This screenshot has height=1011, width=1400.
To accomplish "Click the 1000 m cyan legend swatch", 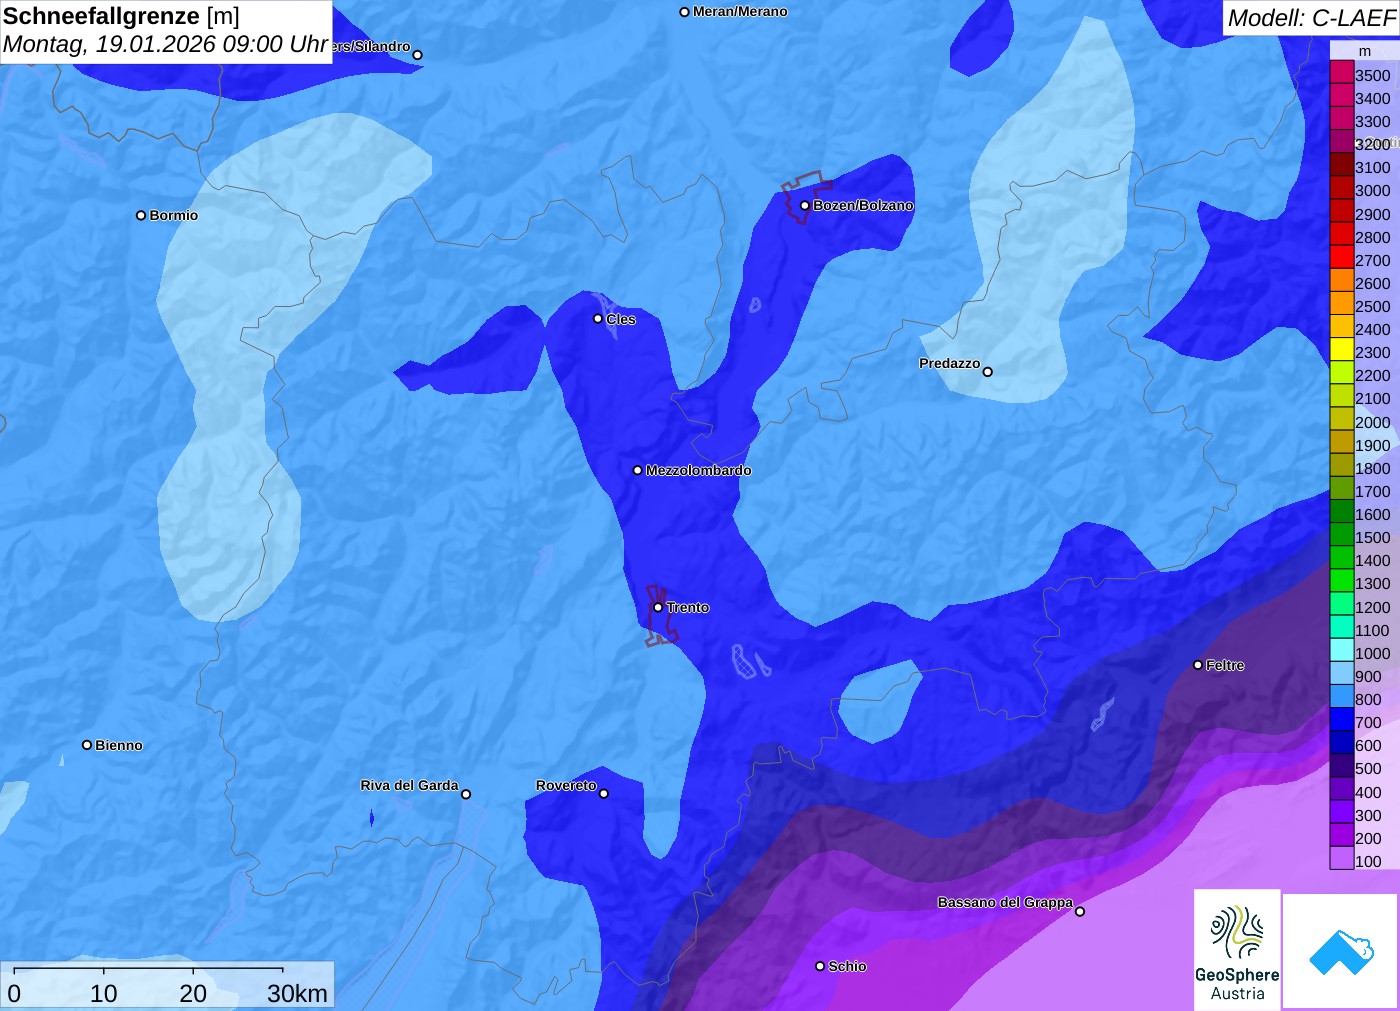I will click(1342, 650).
